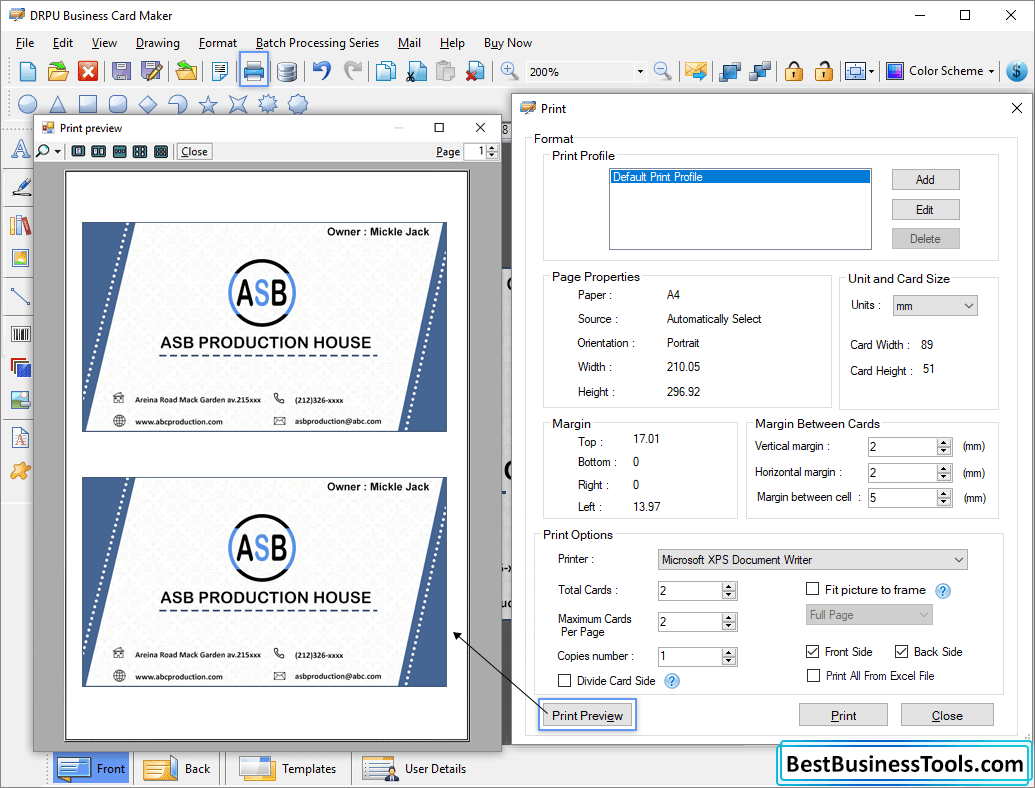Click the red X close-document toolbar icon
1035x788 pixels.
[88, 71]
